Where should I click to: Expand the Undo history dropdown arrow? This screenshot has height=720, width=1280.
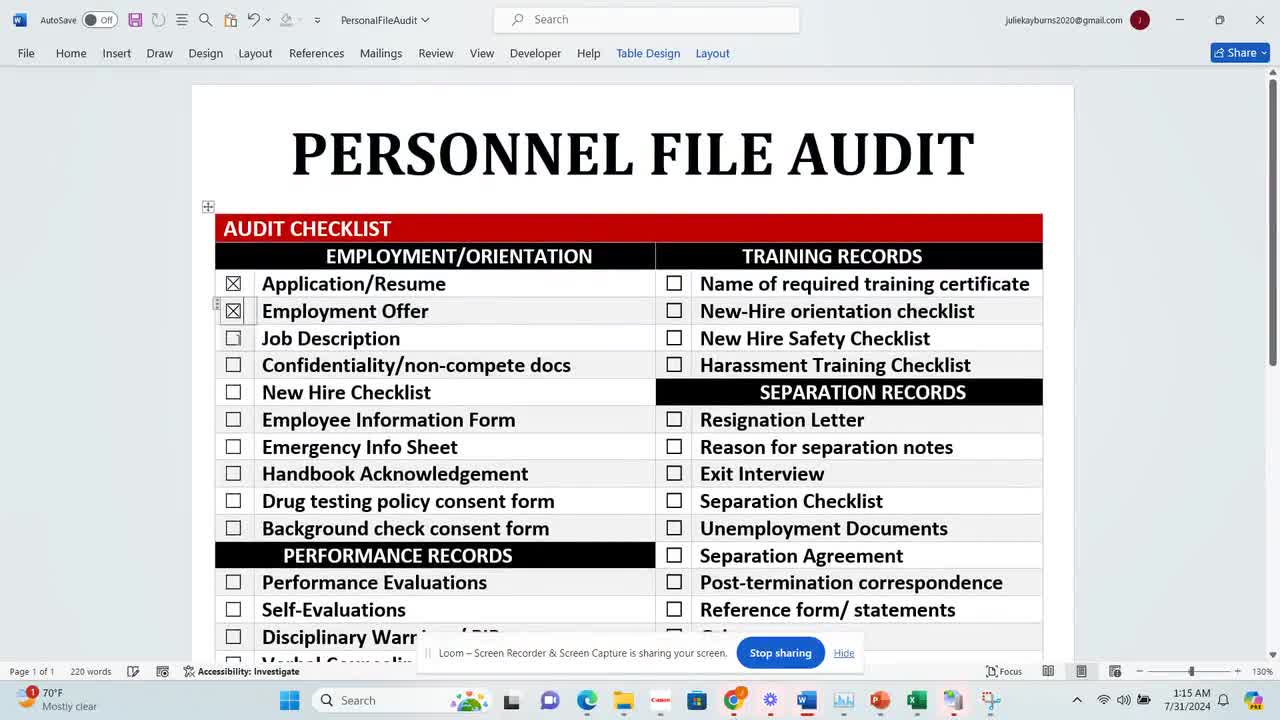coord(269,19)
